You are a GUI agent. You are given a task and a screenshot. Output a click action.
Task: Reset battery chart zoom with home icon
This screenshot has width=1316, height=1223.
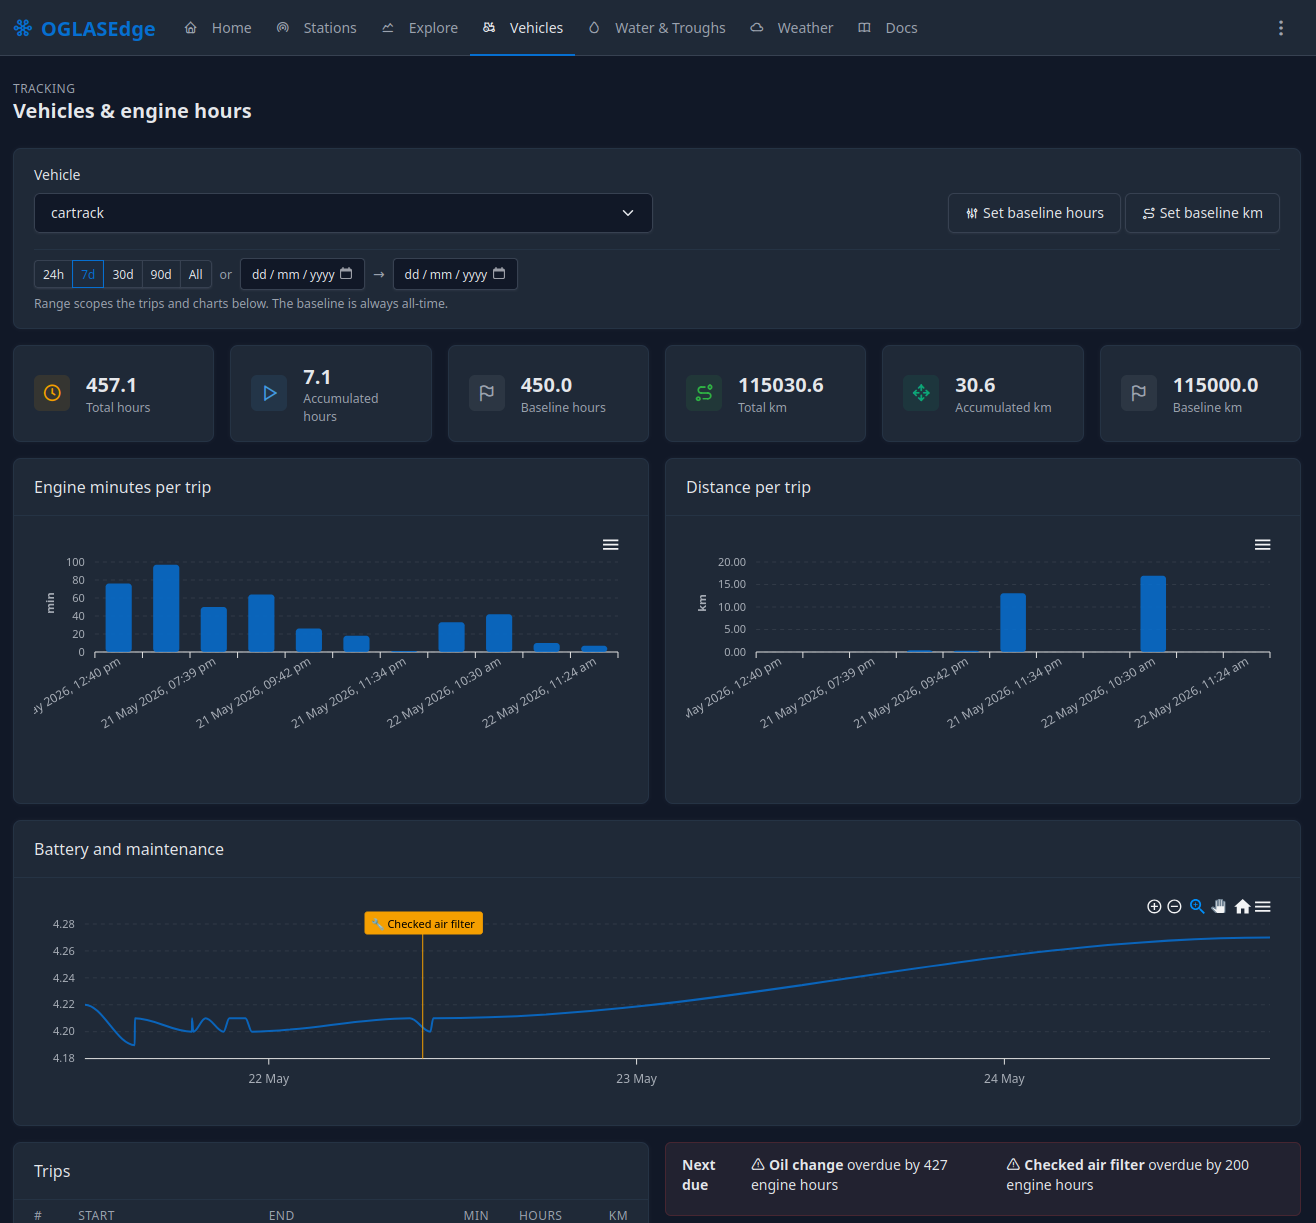tap(1242, 906)
